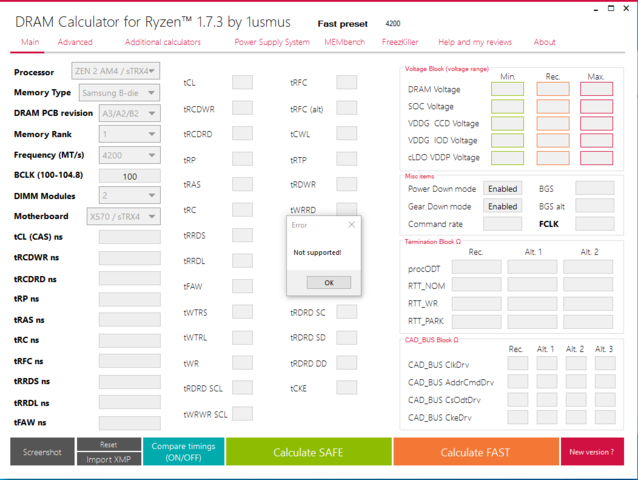Expand the DRAM PCB revision dropdown
Viewport: 638px width, 480px height.
[x=129, y=113]
